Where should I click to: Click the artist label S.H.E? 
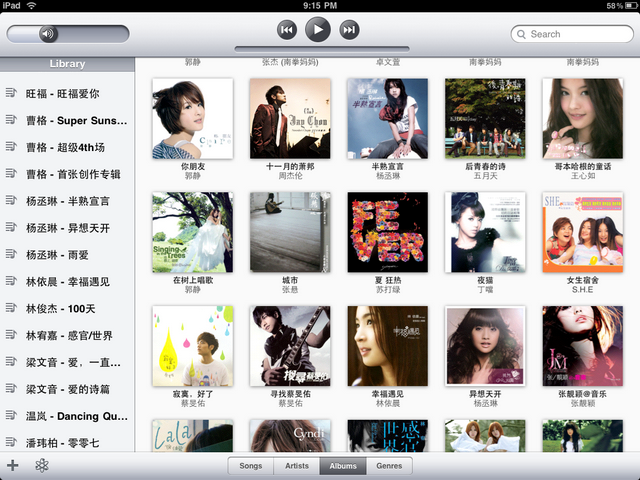(x=582, y=290)
